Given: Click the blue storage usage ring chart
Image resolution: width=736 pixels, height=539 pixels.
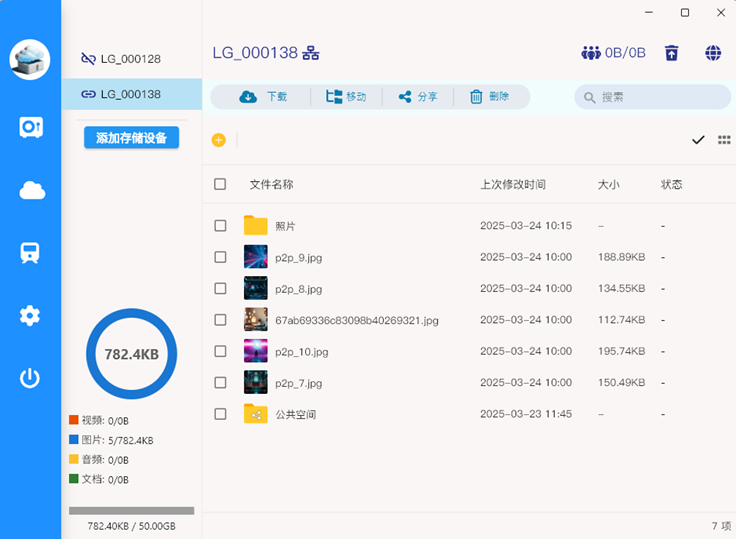Looking at the screenshot, I should click(131, 354).
